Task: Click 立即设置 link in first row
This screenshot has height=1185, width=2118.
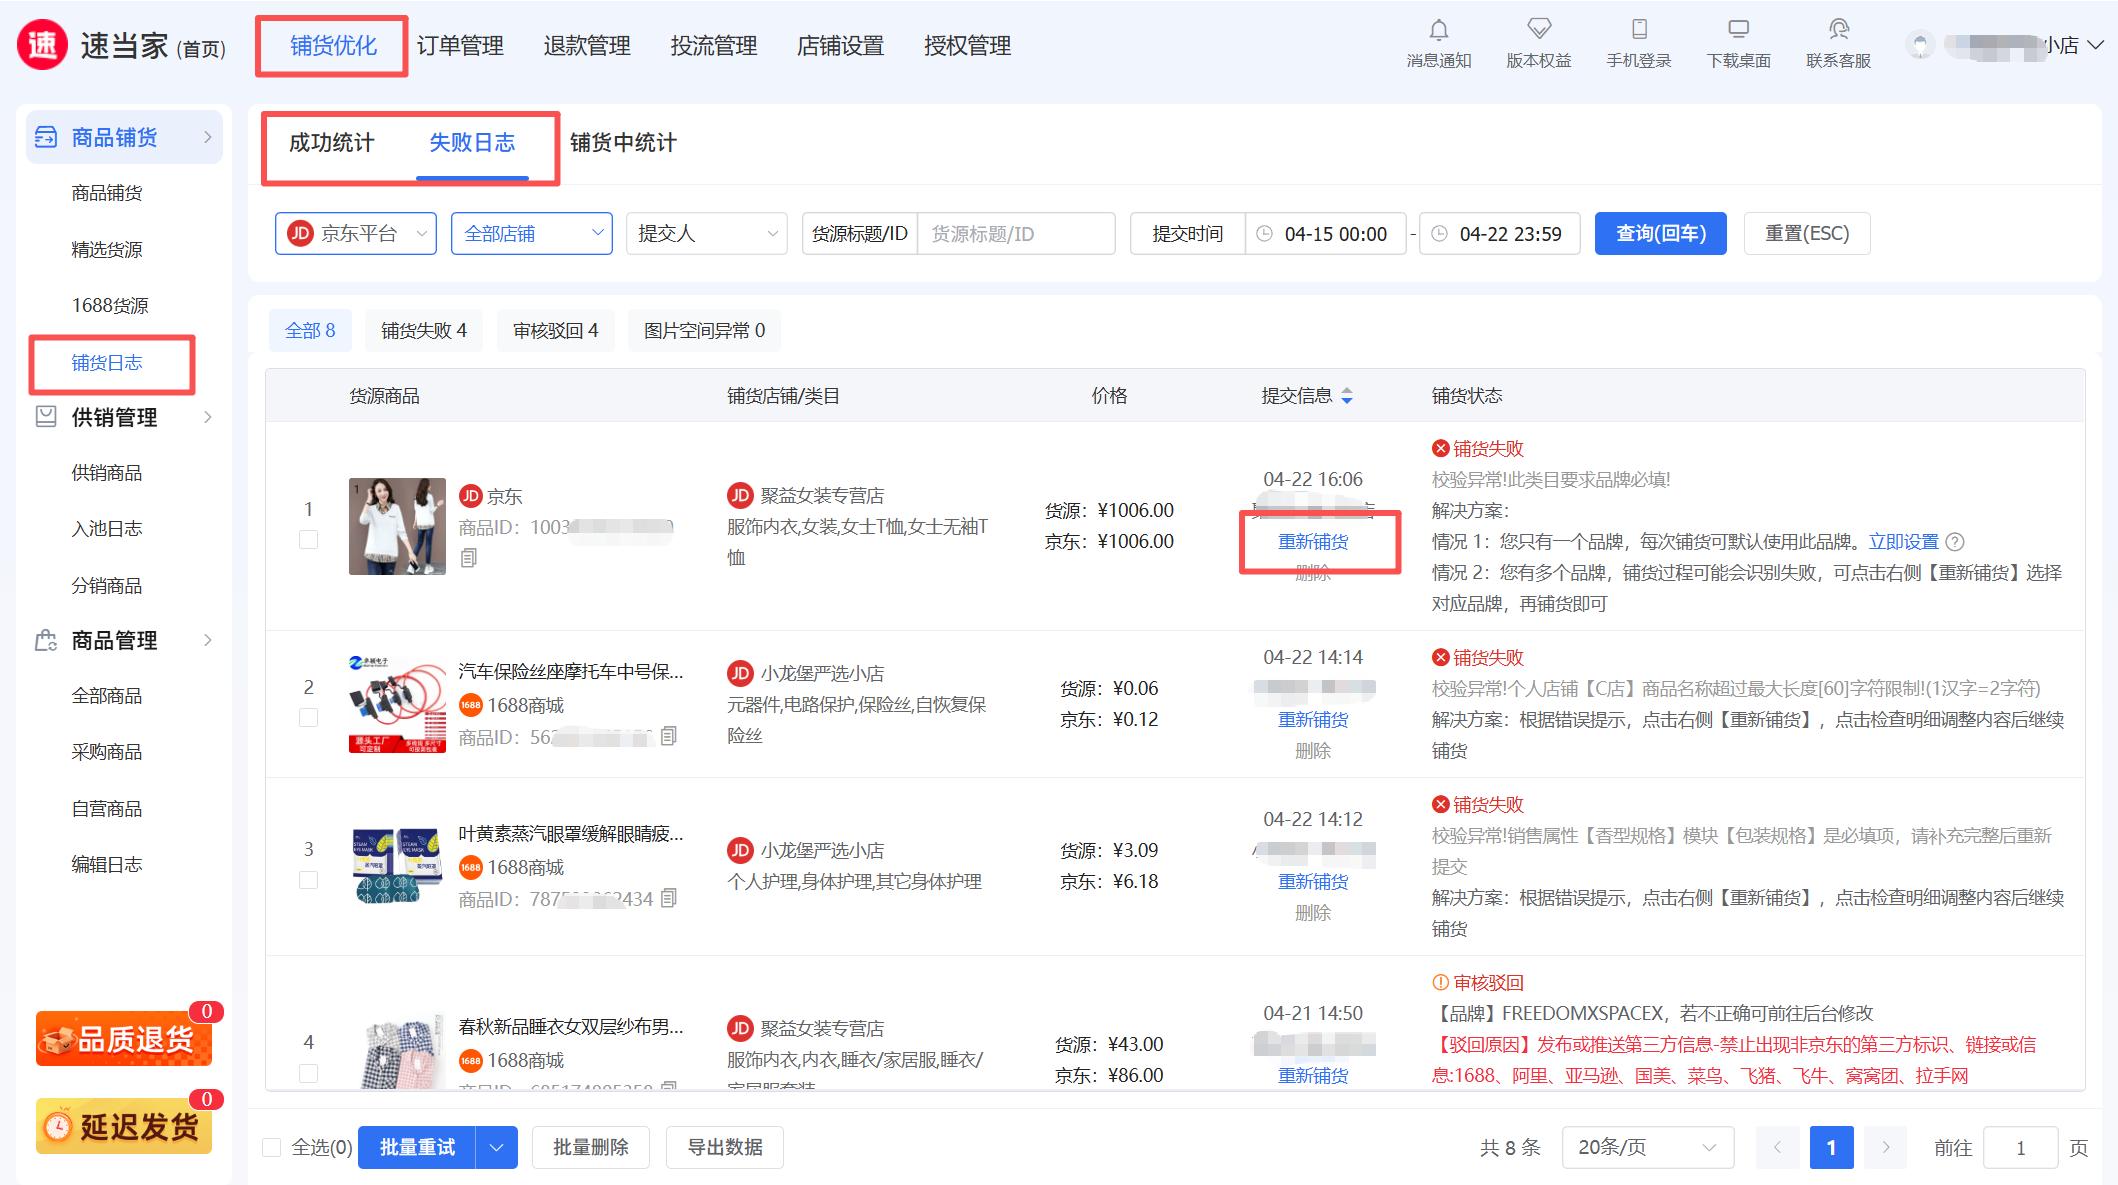Action: coord(1903,542)
